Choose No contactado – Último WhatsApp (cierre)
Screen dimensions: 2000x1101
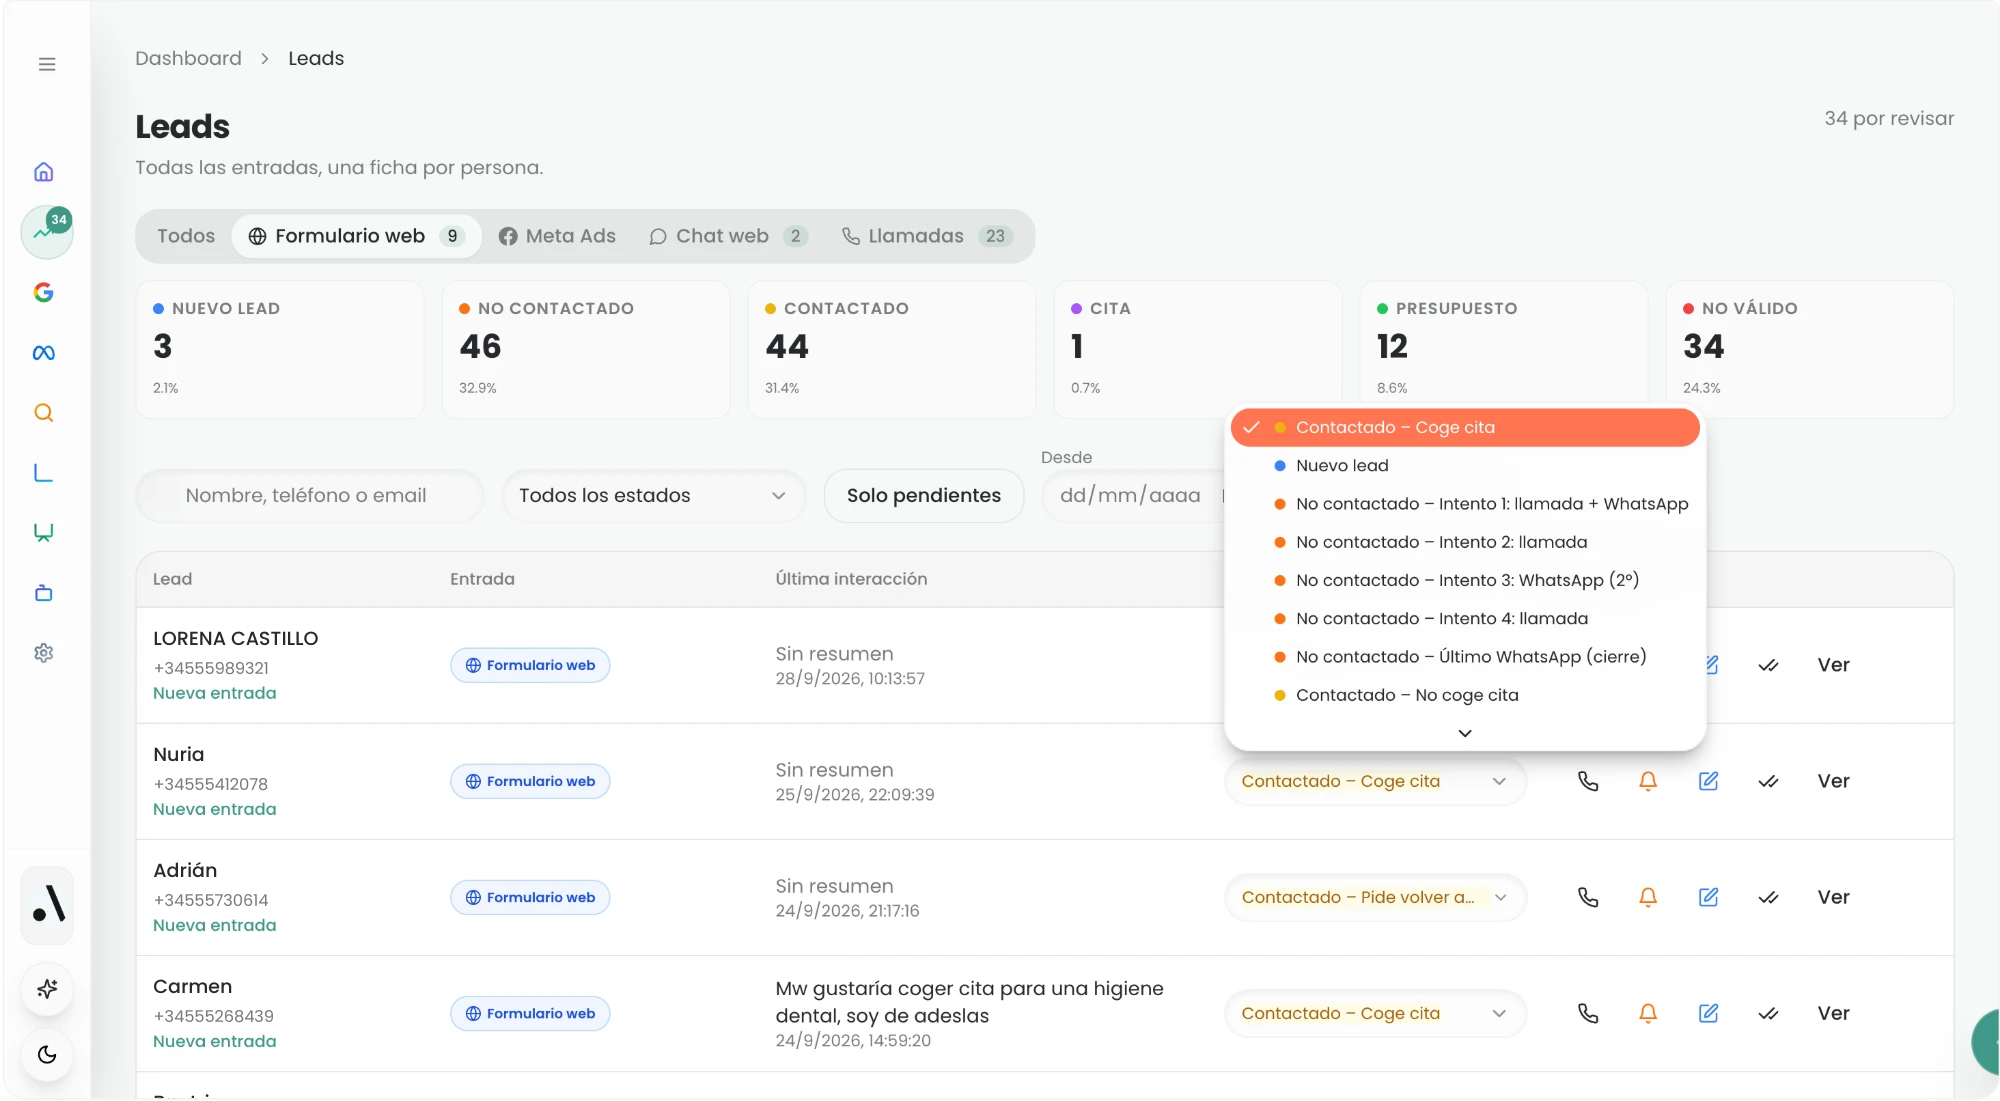tap(1465, 657)
